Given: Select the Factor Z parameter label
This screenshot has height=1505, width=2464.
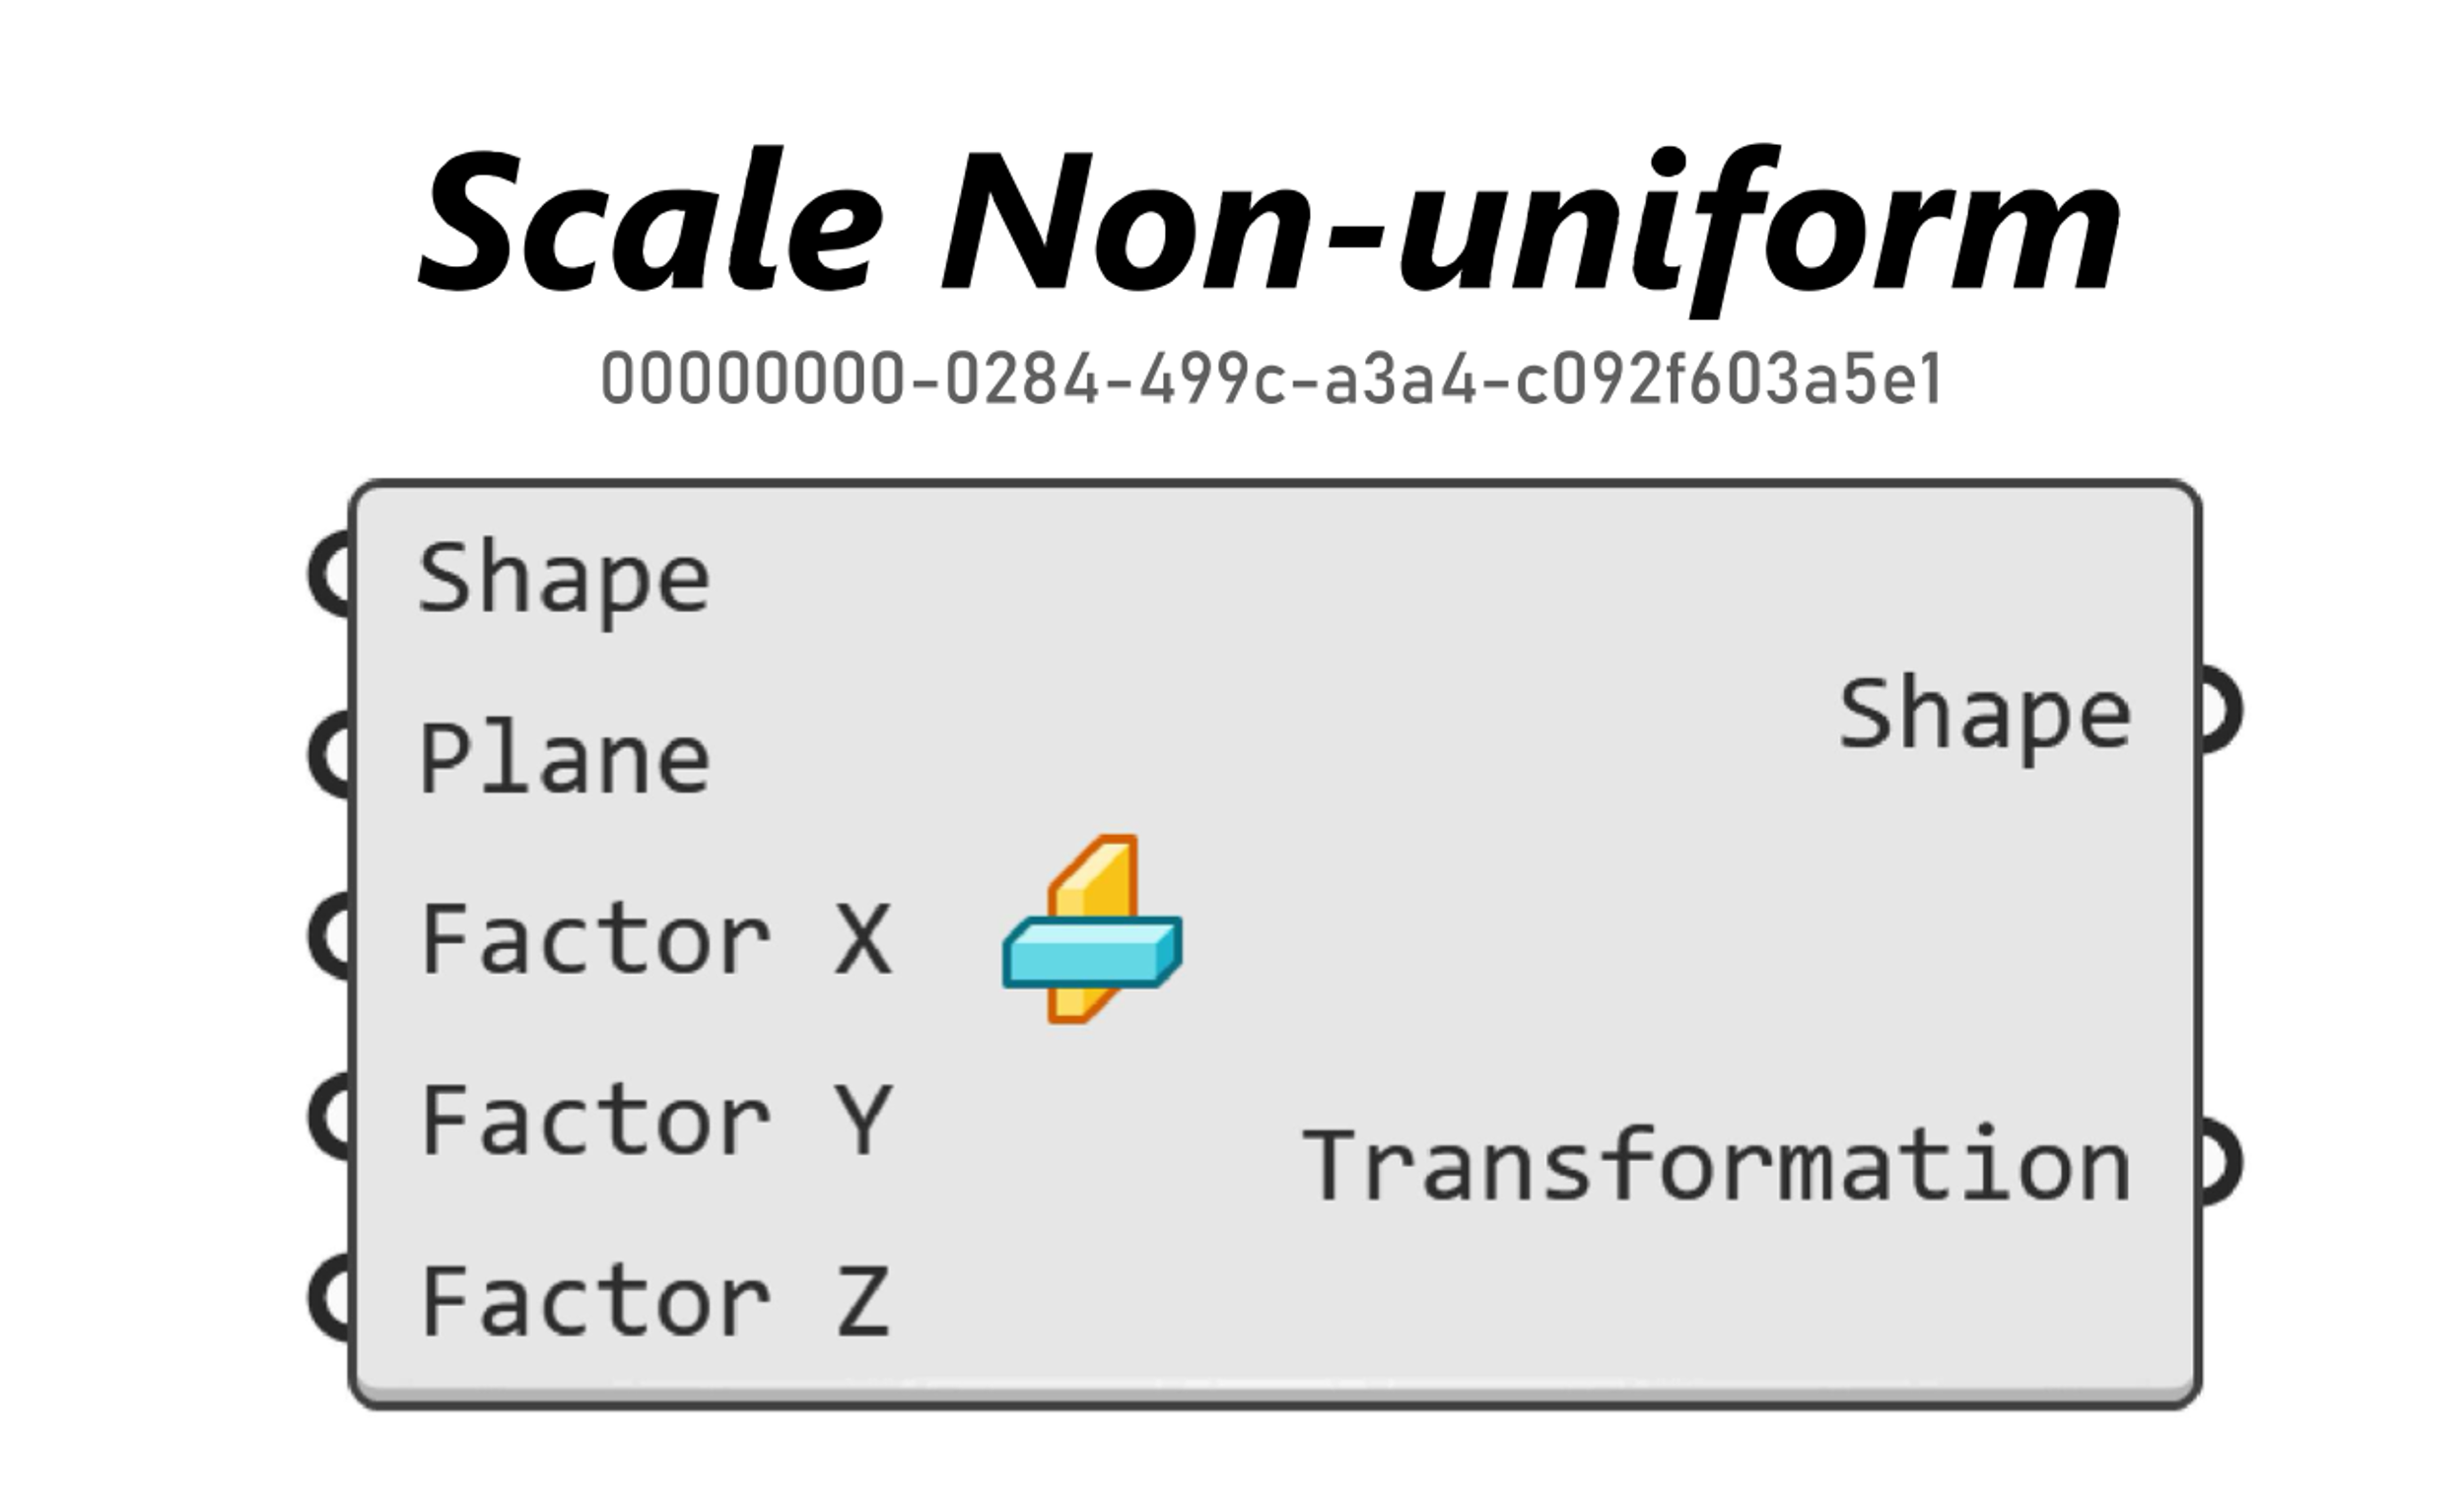Looking at the screenshot, I should (656, 1300).
